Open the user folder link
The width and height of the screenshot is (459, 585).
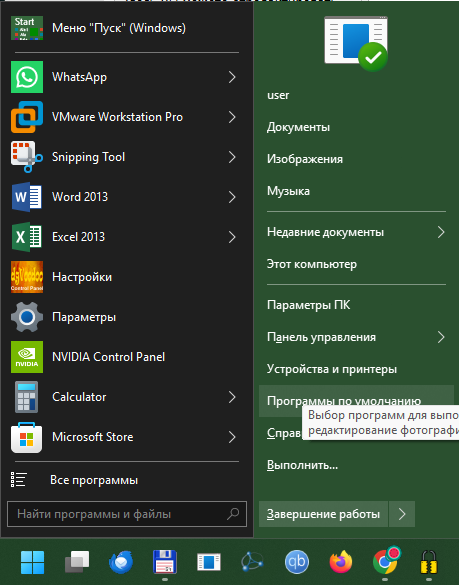coord(278,95)
